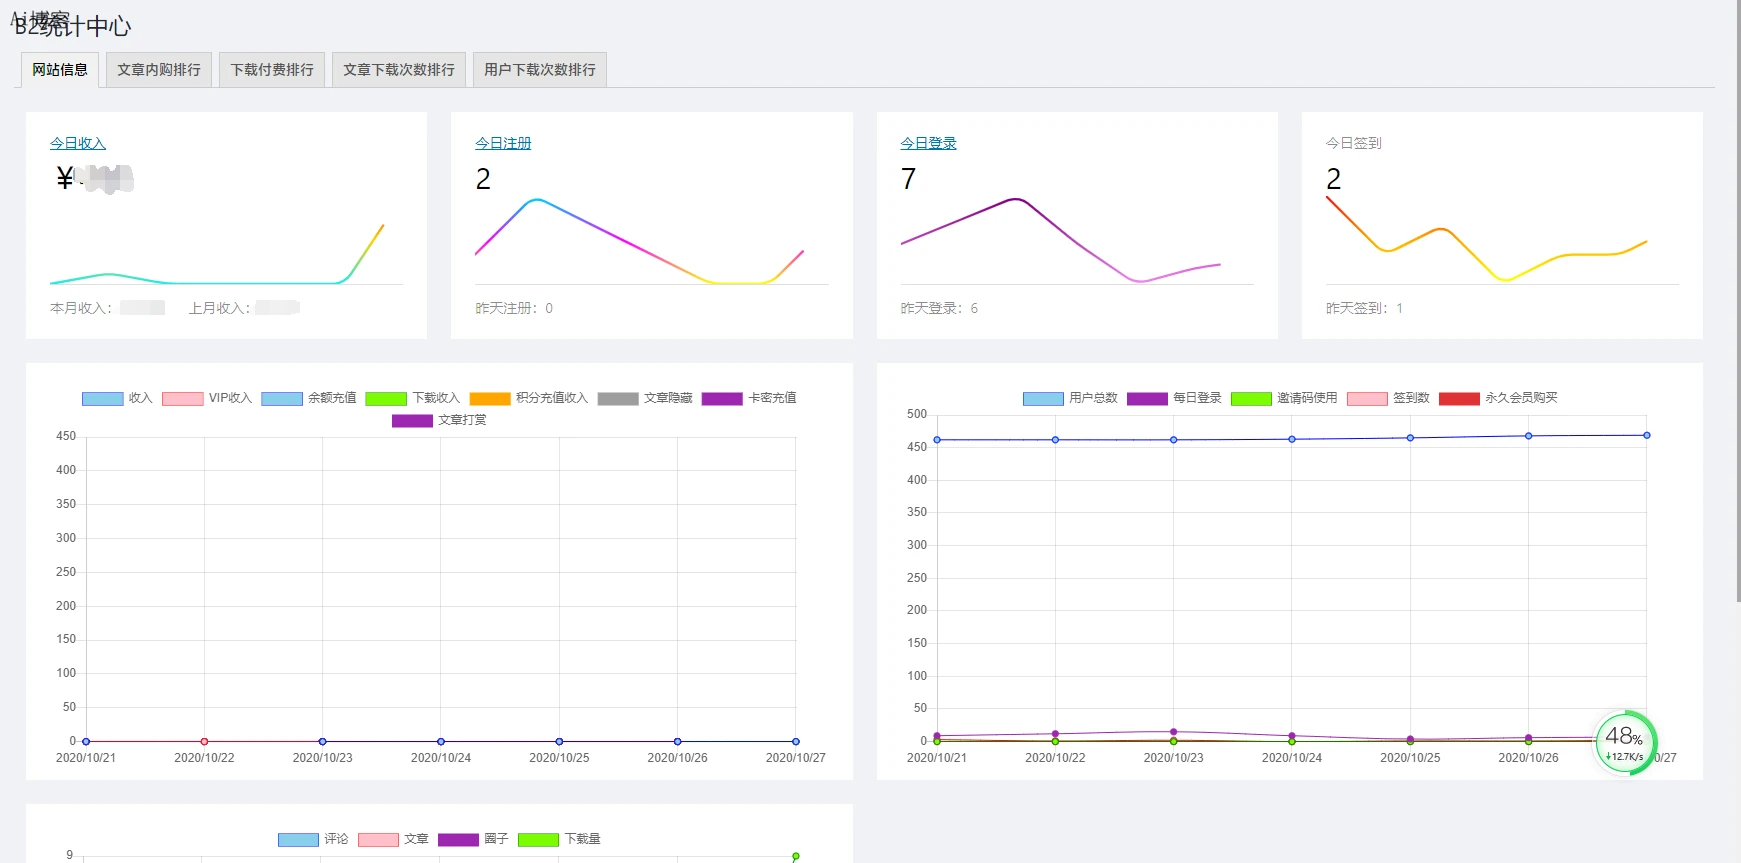Hide the 用户总数 series

tap(1043, 399)
